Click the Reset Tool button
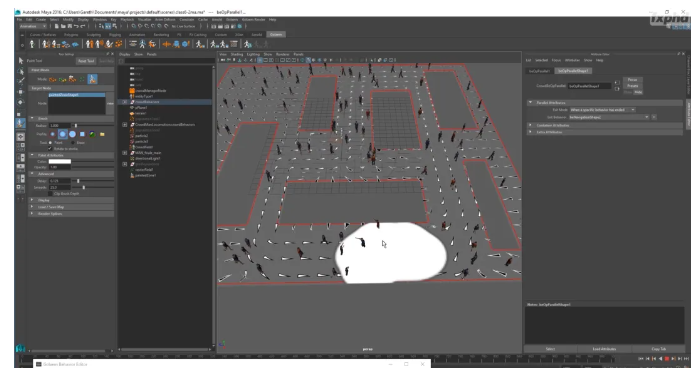The image size is (696, 374). pyautogui.click(x=86, y=61)
